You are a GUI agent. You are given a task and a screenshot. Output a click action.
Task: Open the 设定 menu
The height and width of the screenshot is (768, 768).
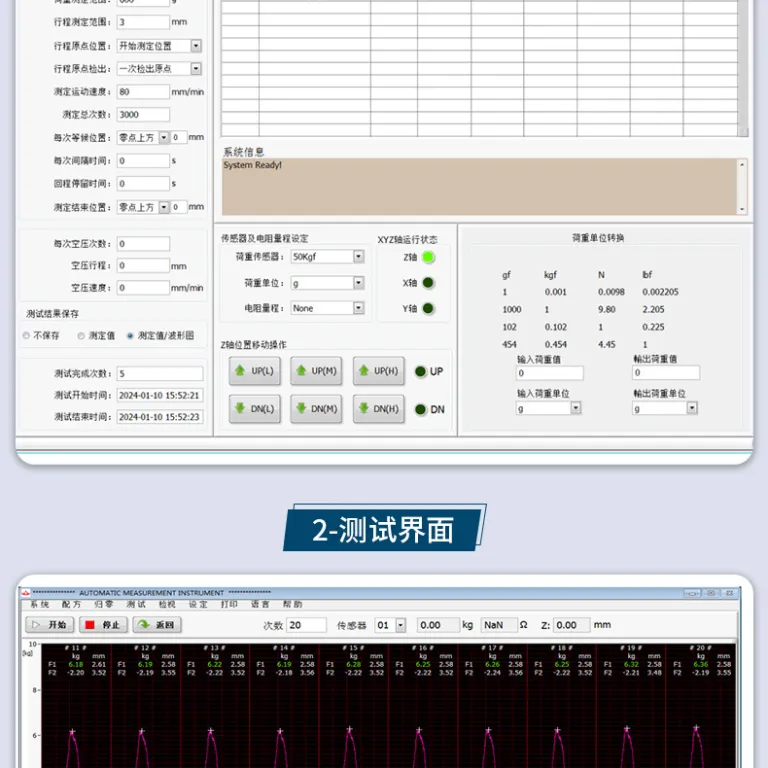coord(198,604)
